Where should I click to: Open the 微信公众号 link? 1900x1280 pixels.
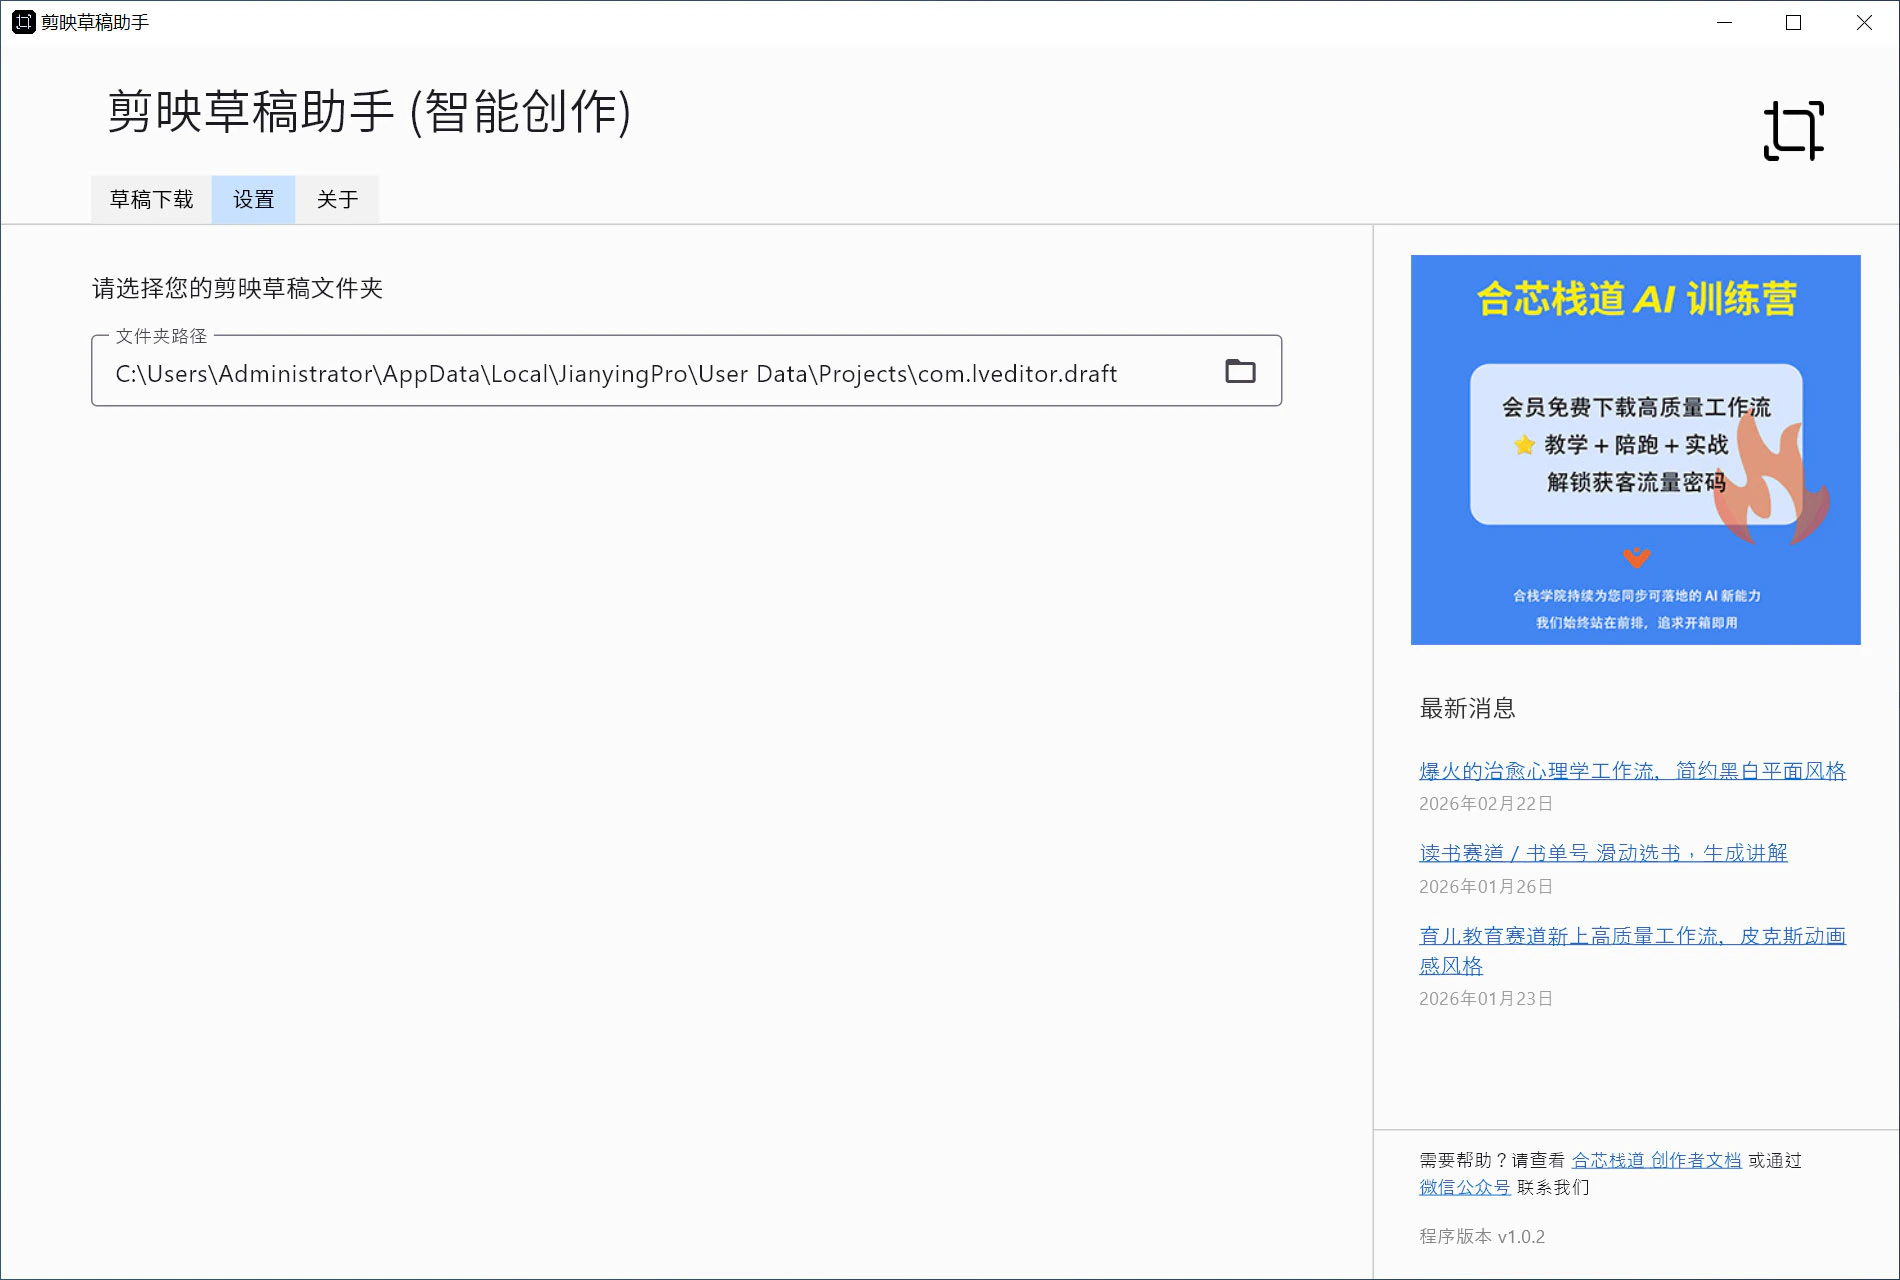point(1465,1187)
